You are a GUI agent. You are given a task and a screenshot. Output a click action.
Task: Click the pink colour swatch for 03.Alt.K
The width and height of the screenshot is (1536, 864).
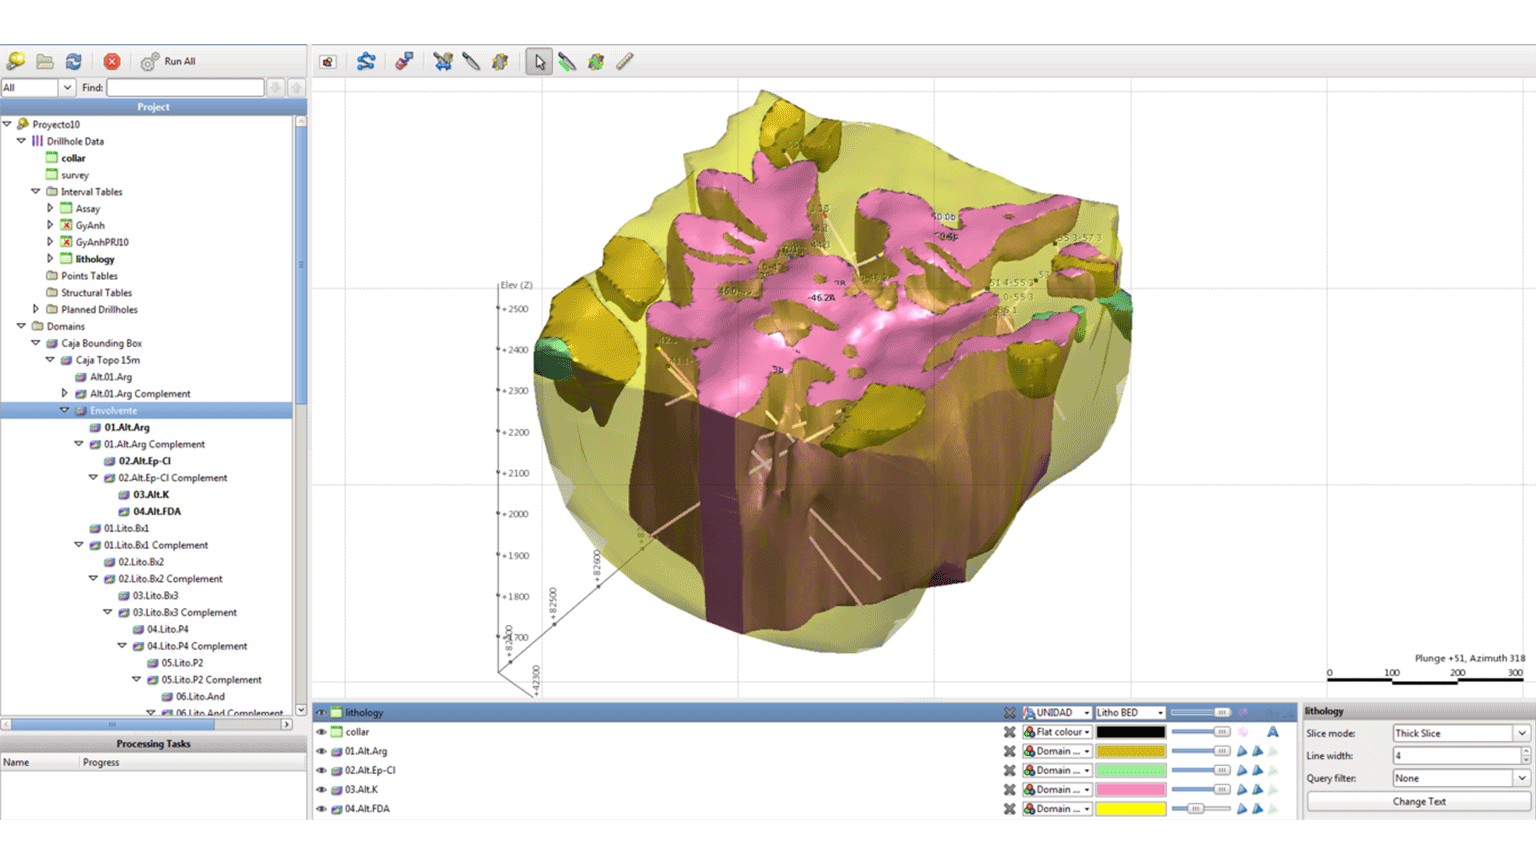click(1130, 790)
